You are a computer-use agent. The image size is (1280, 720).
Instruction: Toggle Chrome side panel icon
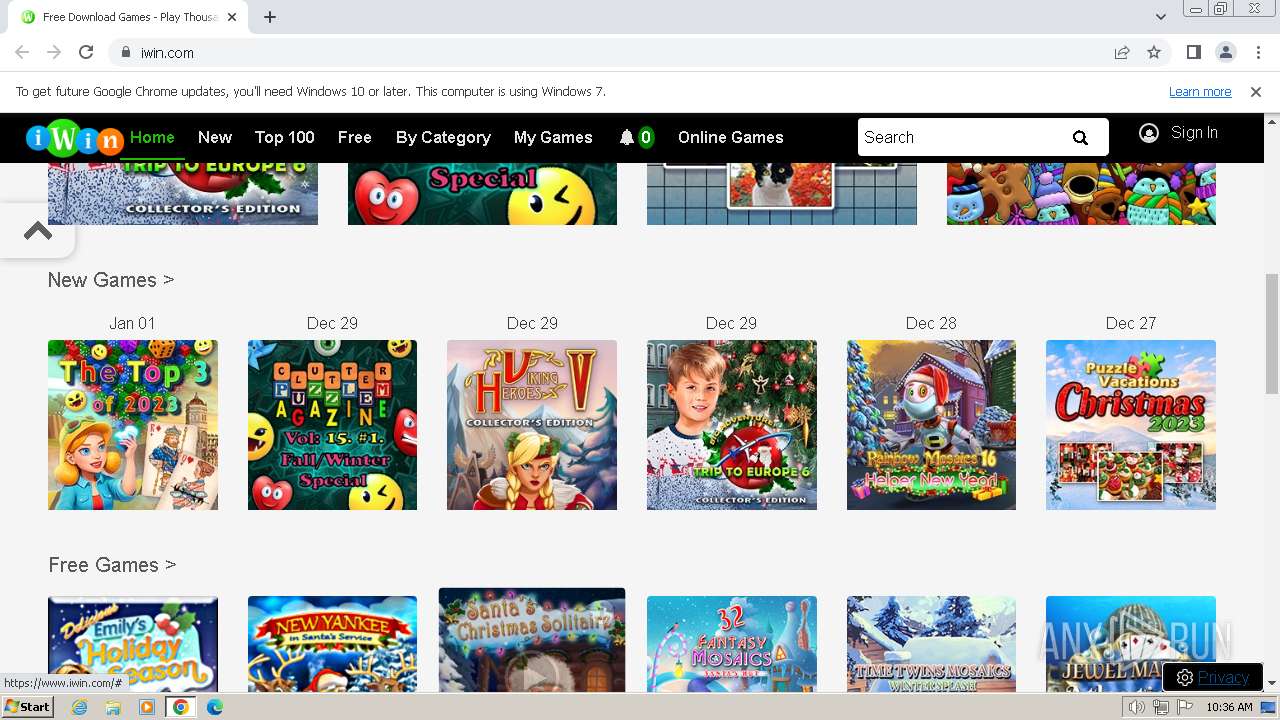[1193, 52]
